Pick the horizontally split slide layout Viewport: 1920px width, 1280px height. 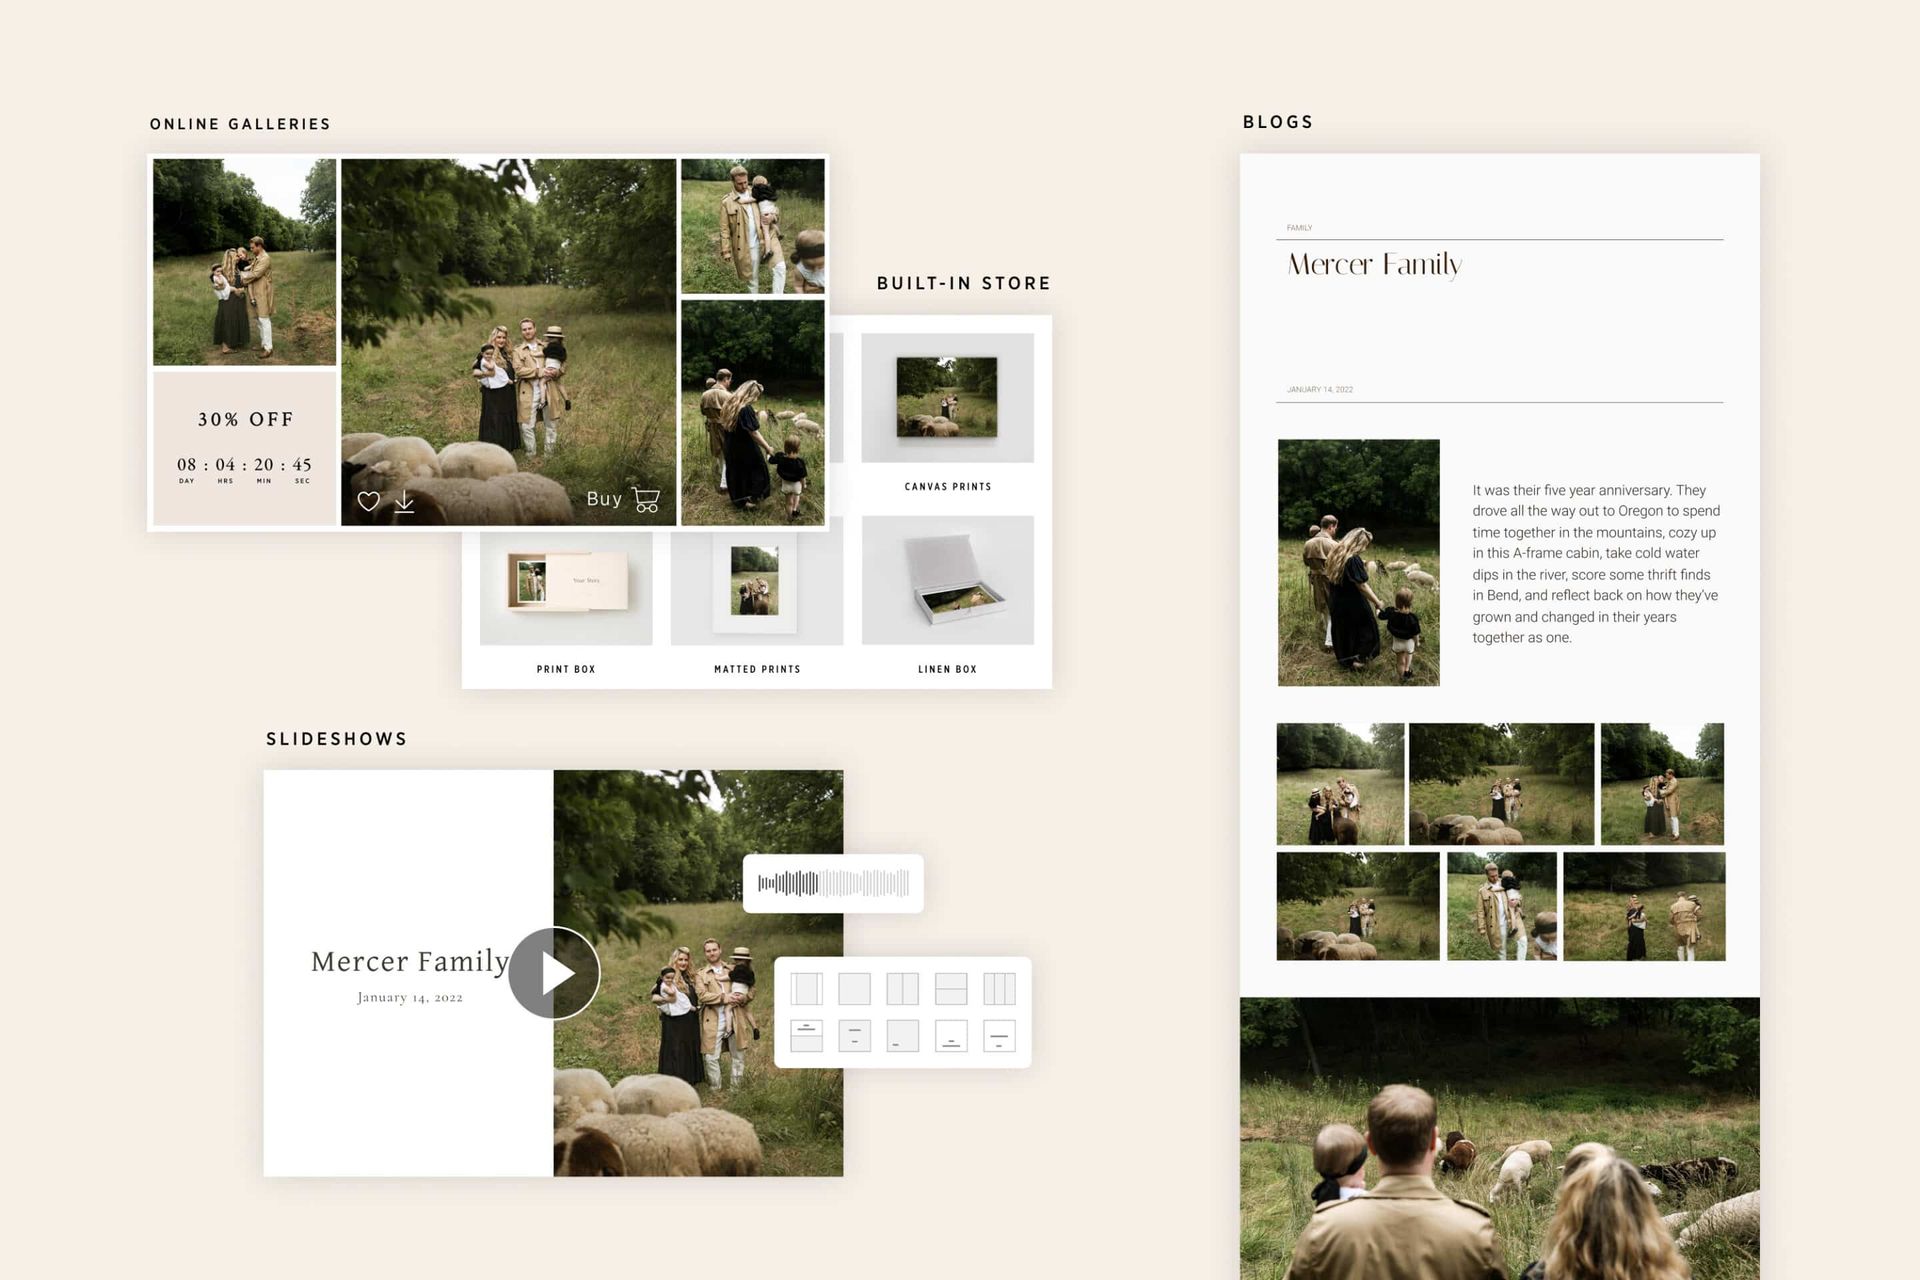point(951,990)
